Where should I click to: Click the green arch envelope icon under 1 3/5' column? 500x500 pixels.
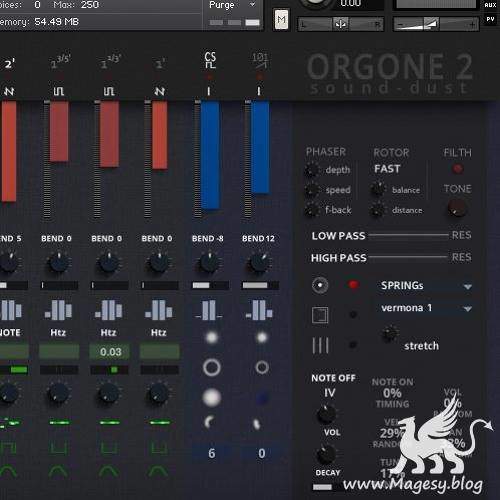click(x=58, y=471)
